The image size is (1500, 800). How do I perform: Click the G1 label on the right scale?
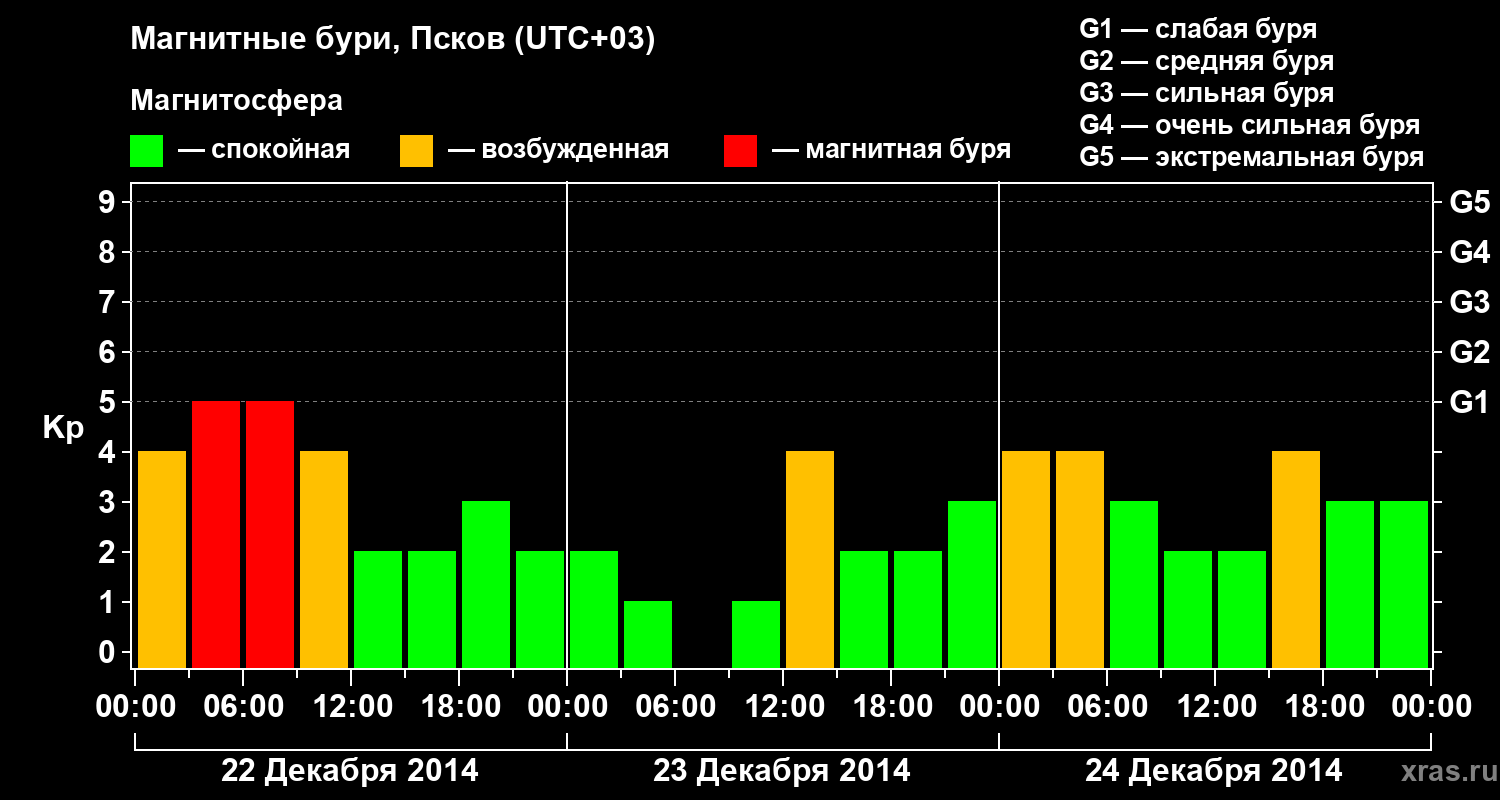[x=1470, y=403]
